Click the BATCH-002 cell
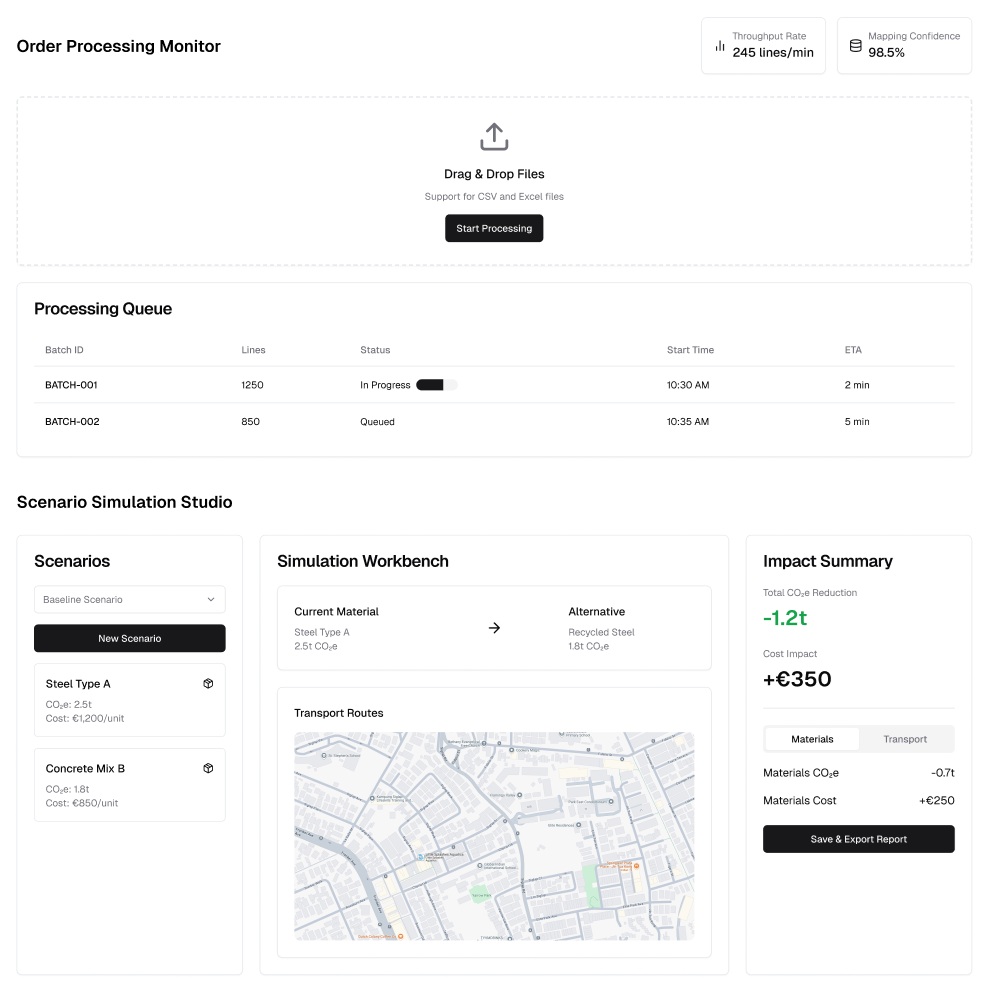 pyautogui.click(x=72, y=422)
